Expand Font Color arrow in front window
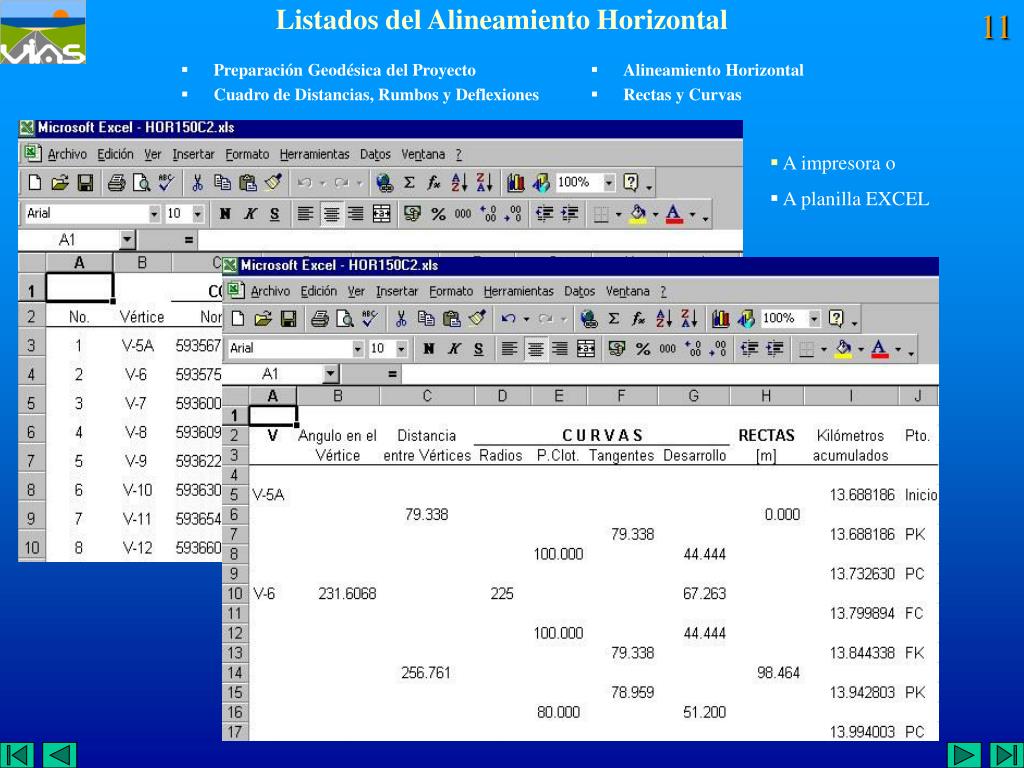Viewport: 1024px width, 768px height. coord(898,349)
